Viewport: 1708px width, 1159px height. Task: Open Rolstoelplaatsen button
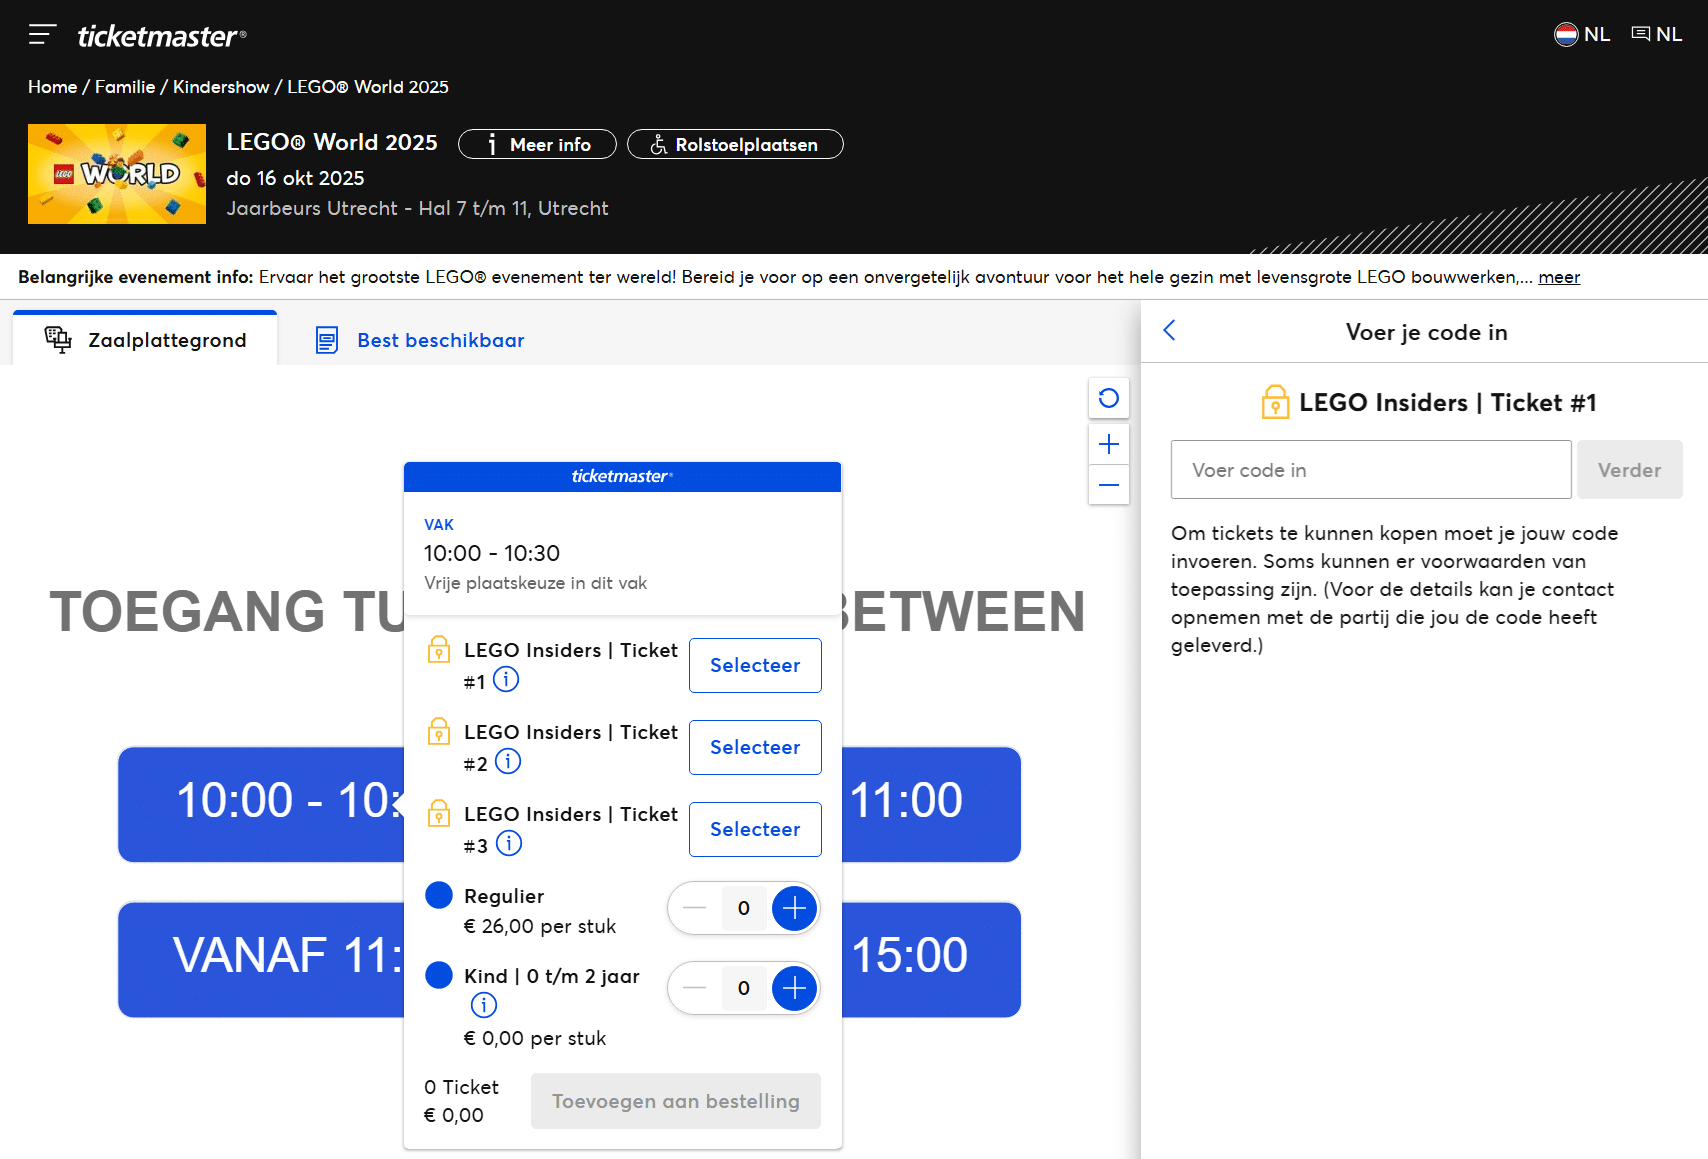click(735, 144)
